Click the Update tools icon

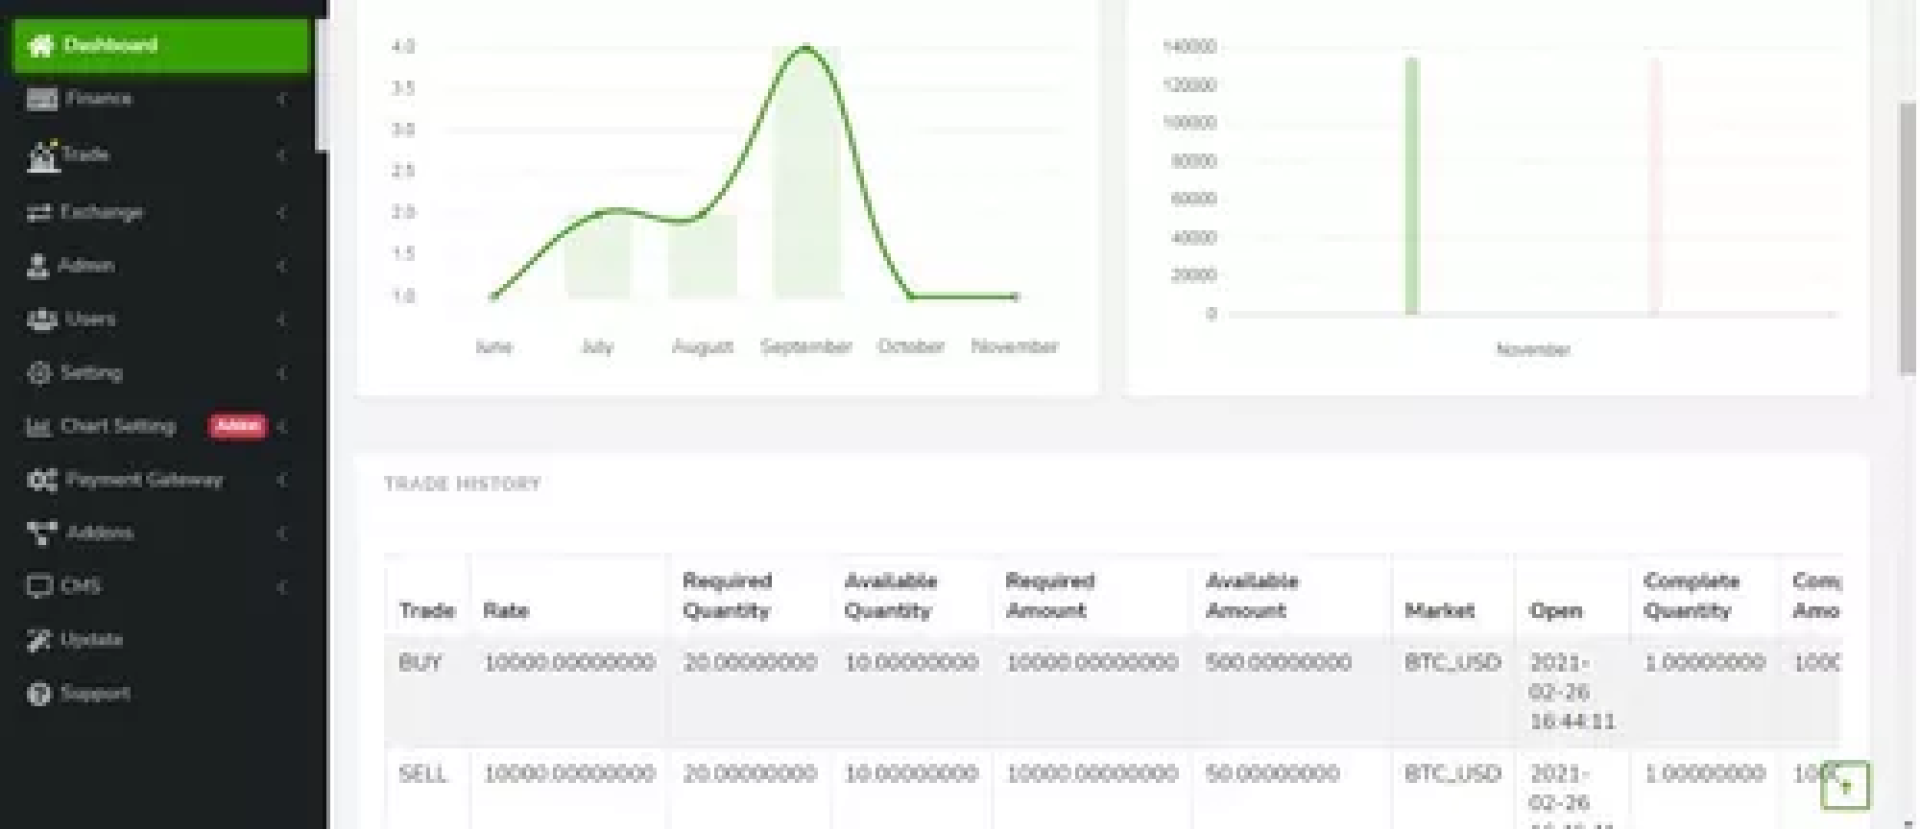39,640
